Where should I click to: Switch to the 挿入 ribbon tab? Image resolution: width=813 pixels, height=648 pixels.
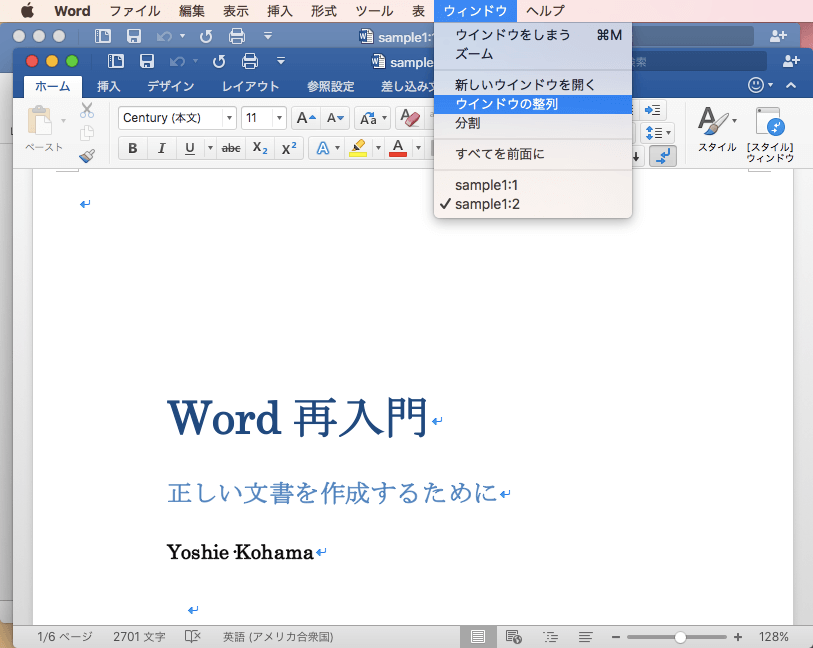pyautogui.click(x=108, y=86)
